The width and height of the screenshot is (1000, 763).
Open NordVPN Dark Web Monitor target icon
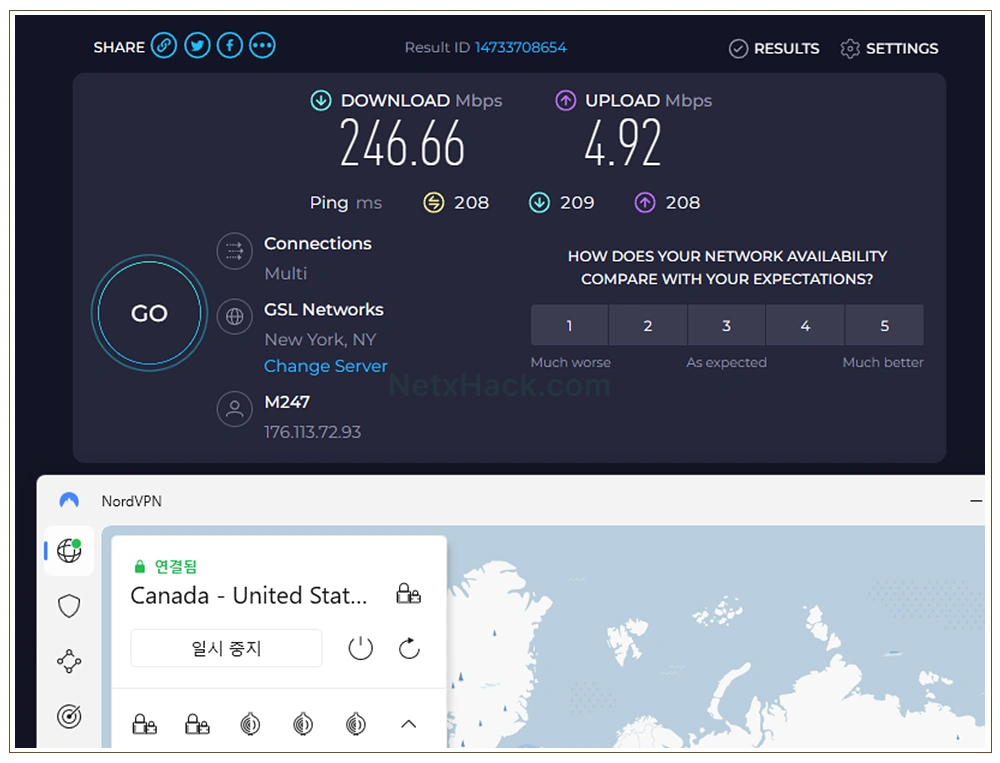[x=69, y=716]
